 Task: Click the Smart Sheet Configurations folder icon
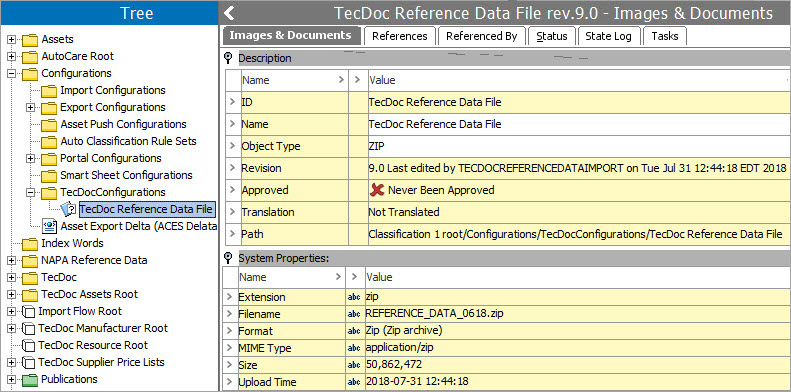49,176
